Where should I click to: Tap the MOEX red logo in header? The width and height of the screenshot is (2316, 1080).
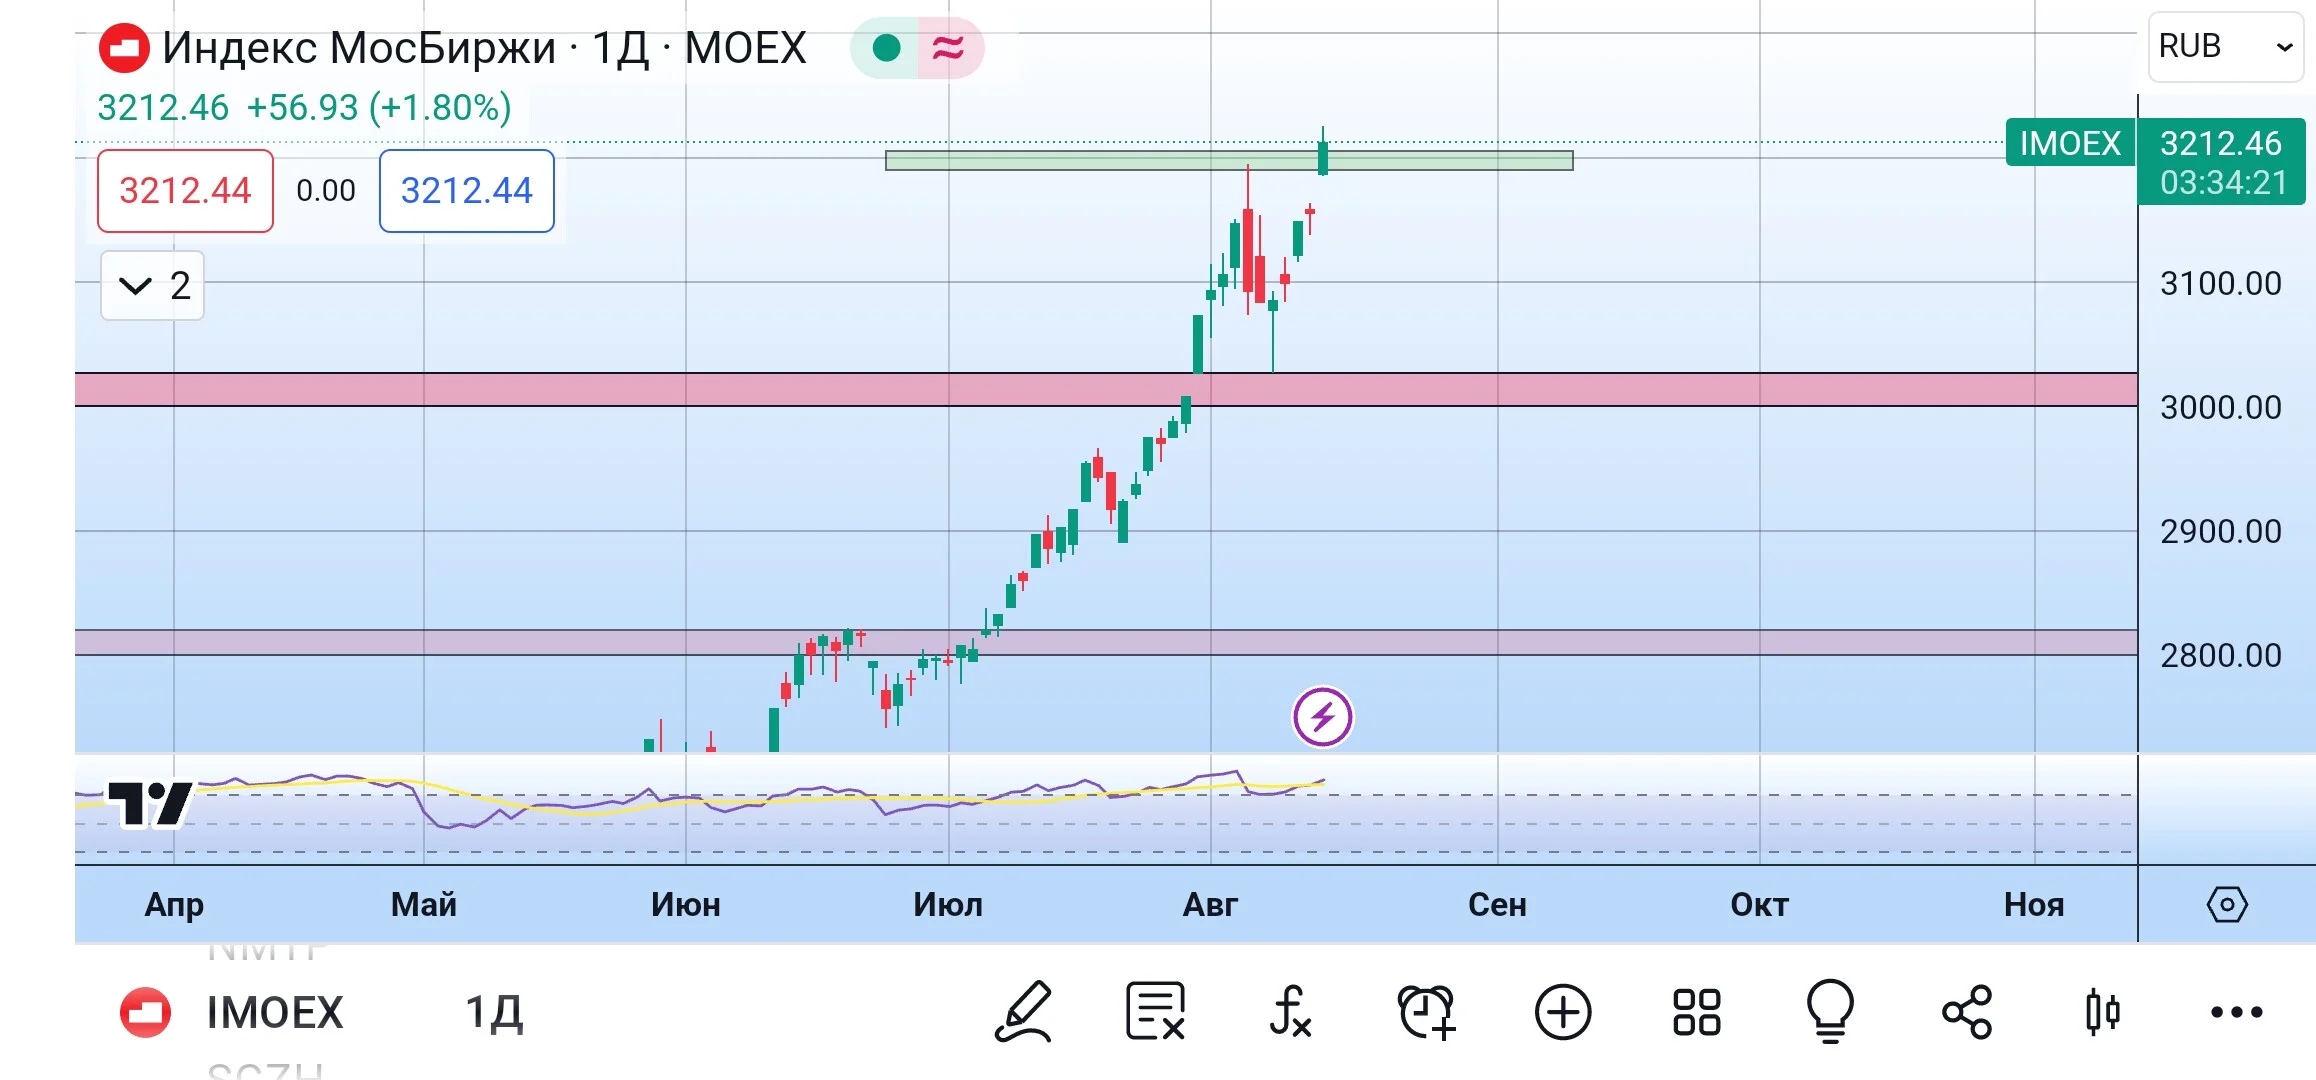(124, 48)
